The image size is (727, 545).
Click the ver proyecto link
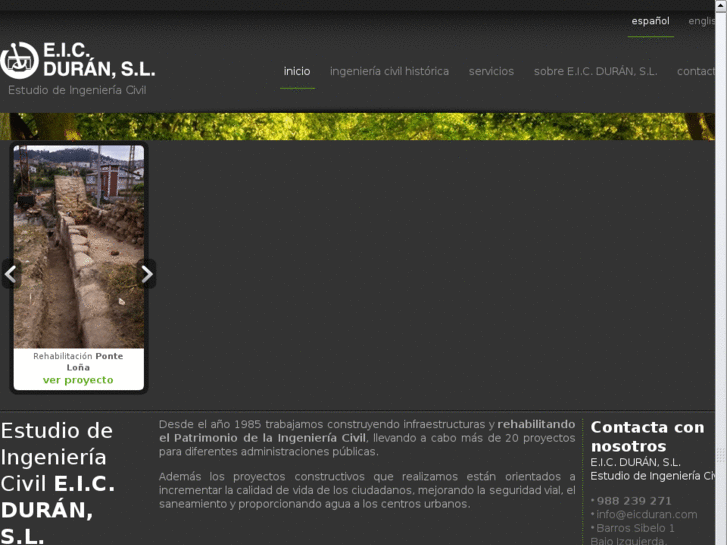(x=78, y=380)
